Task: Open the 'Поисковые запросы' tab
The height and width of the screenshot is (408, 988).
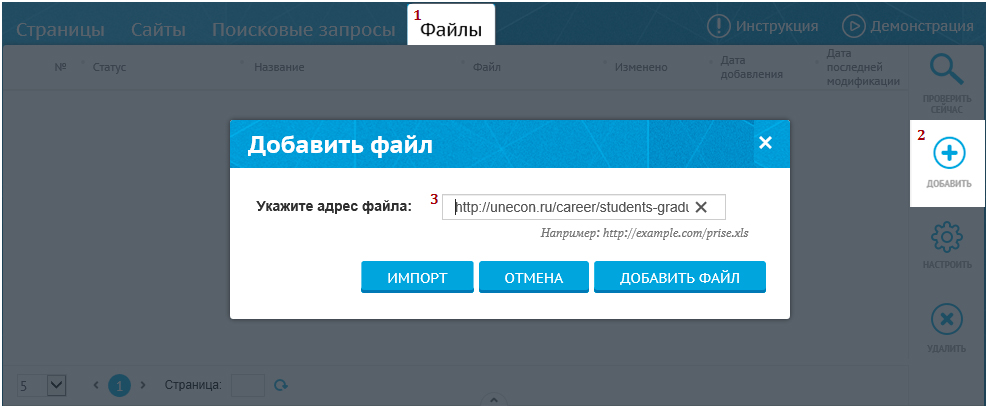Action: click(x=303, y=30)
